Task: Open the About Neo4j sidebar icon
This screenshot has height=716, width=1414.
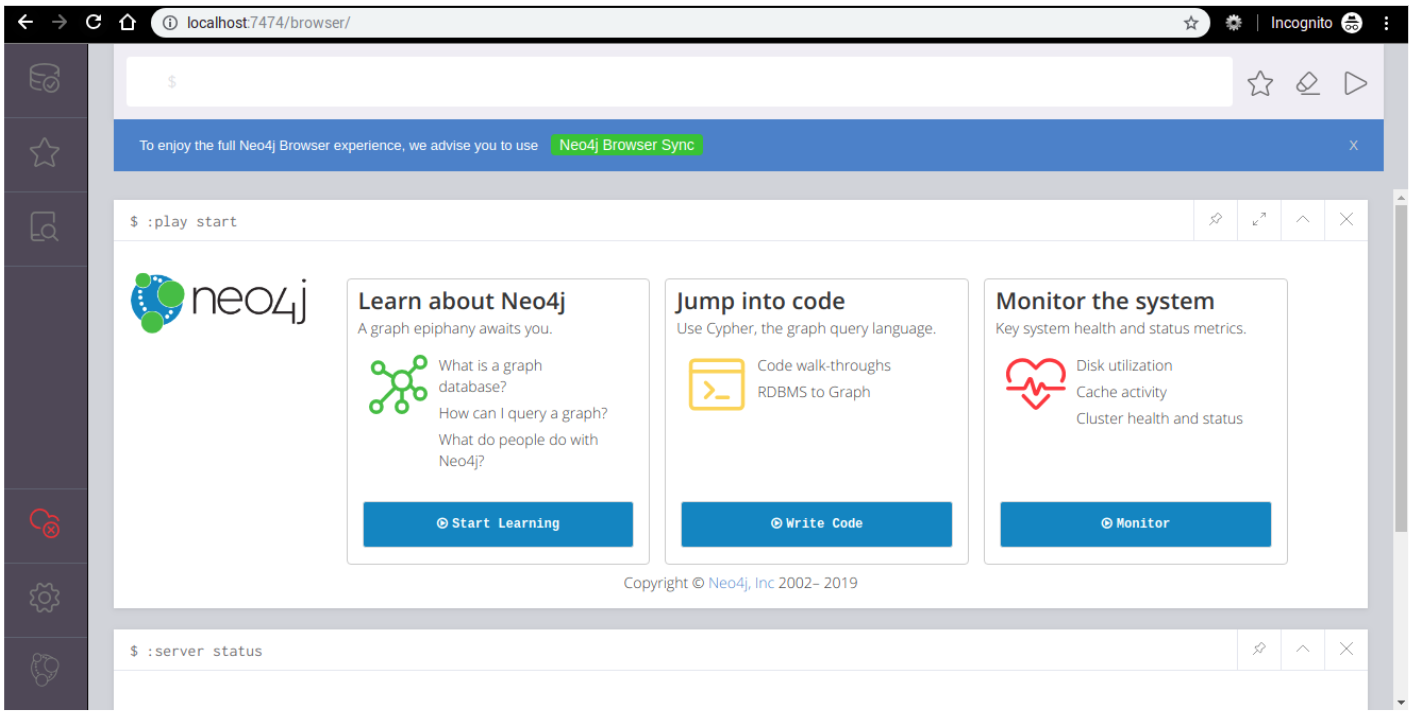Action: tap(45, 669)
